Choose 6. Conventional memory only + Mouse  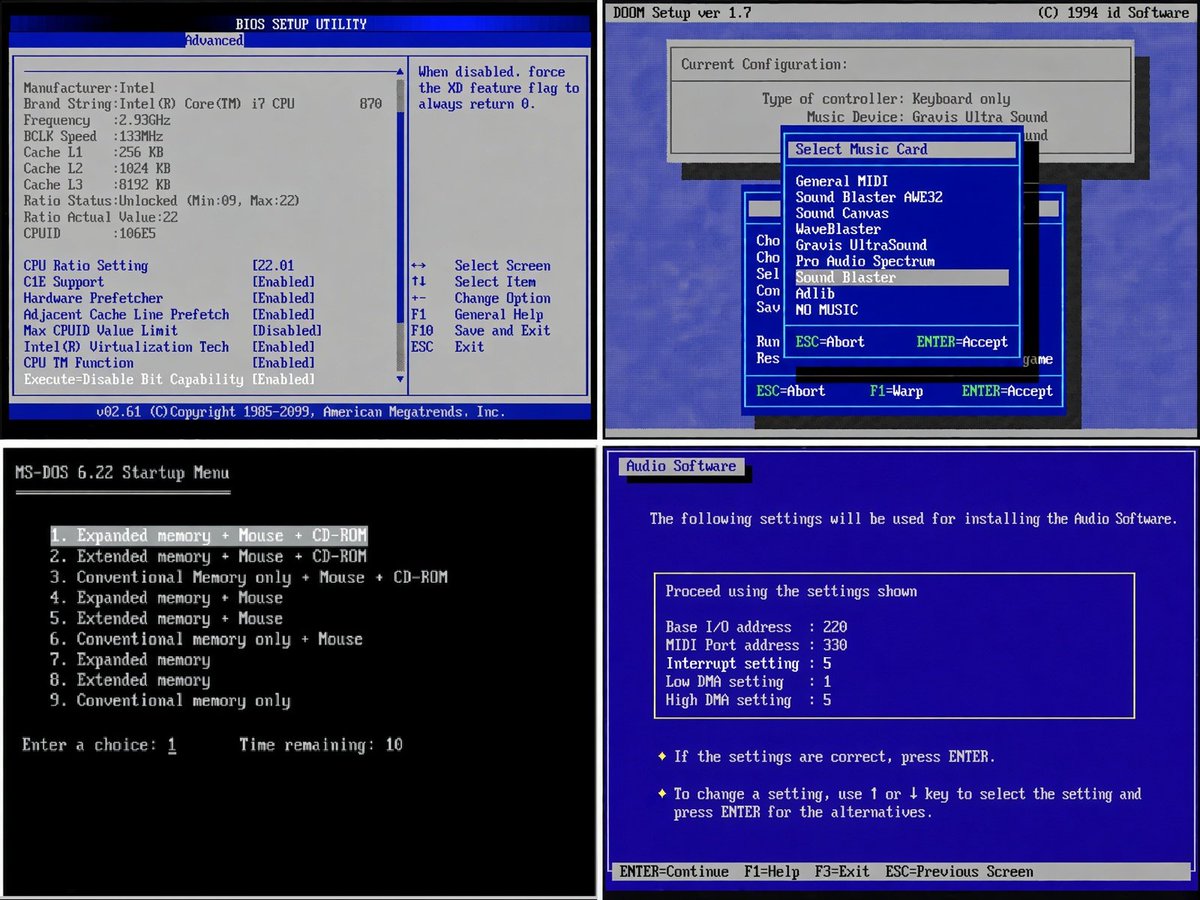(x=207, y=639)
